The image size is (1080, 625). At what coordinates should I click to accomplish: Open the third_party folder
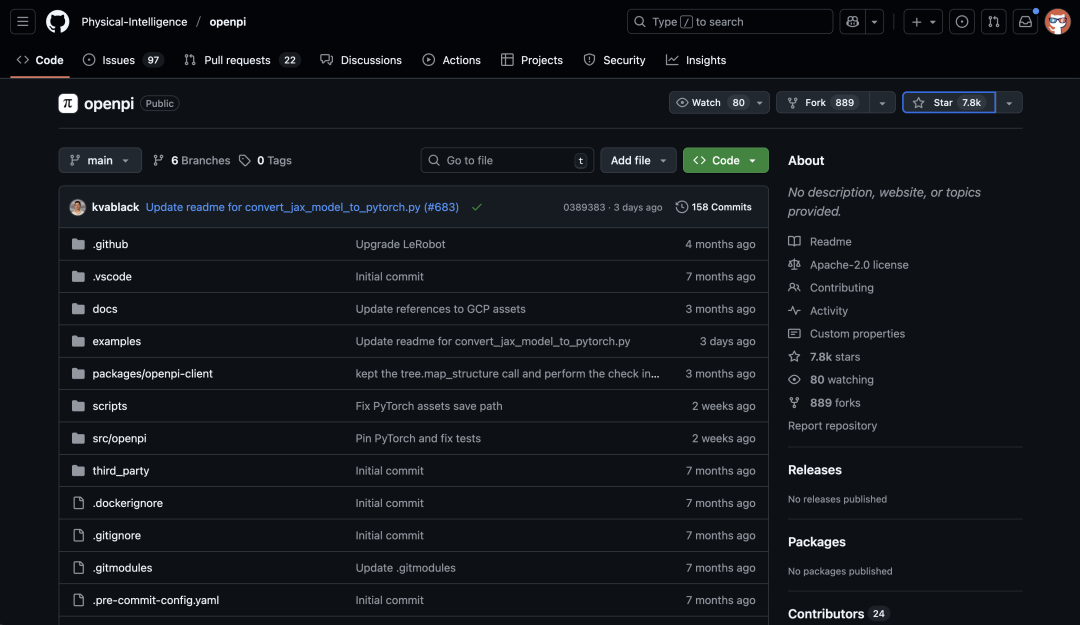(121, 471)
